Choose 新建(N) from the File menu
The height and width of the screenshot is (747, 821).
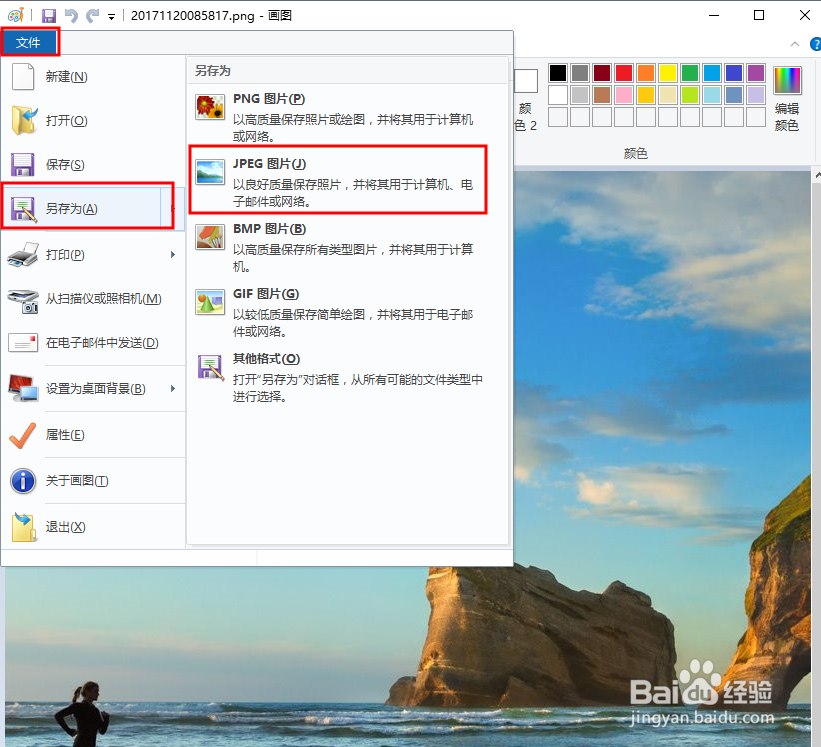93,76
